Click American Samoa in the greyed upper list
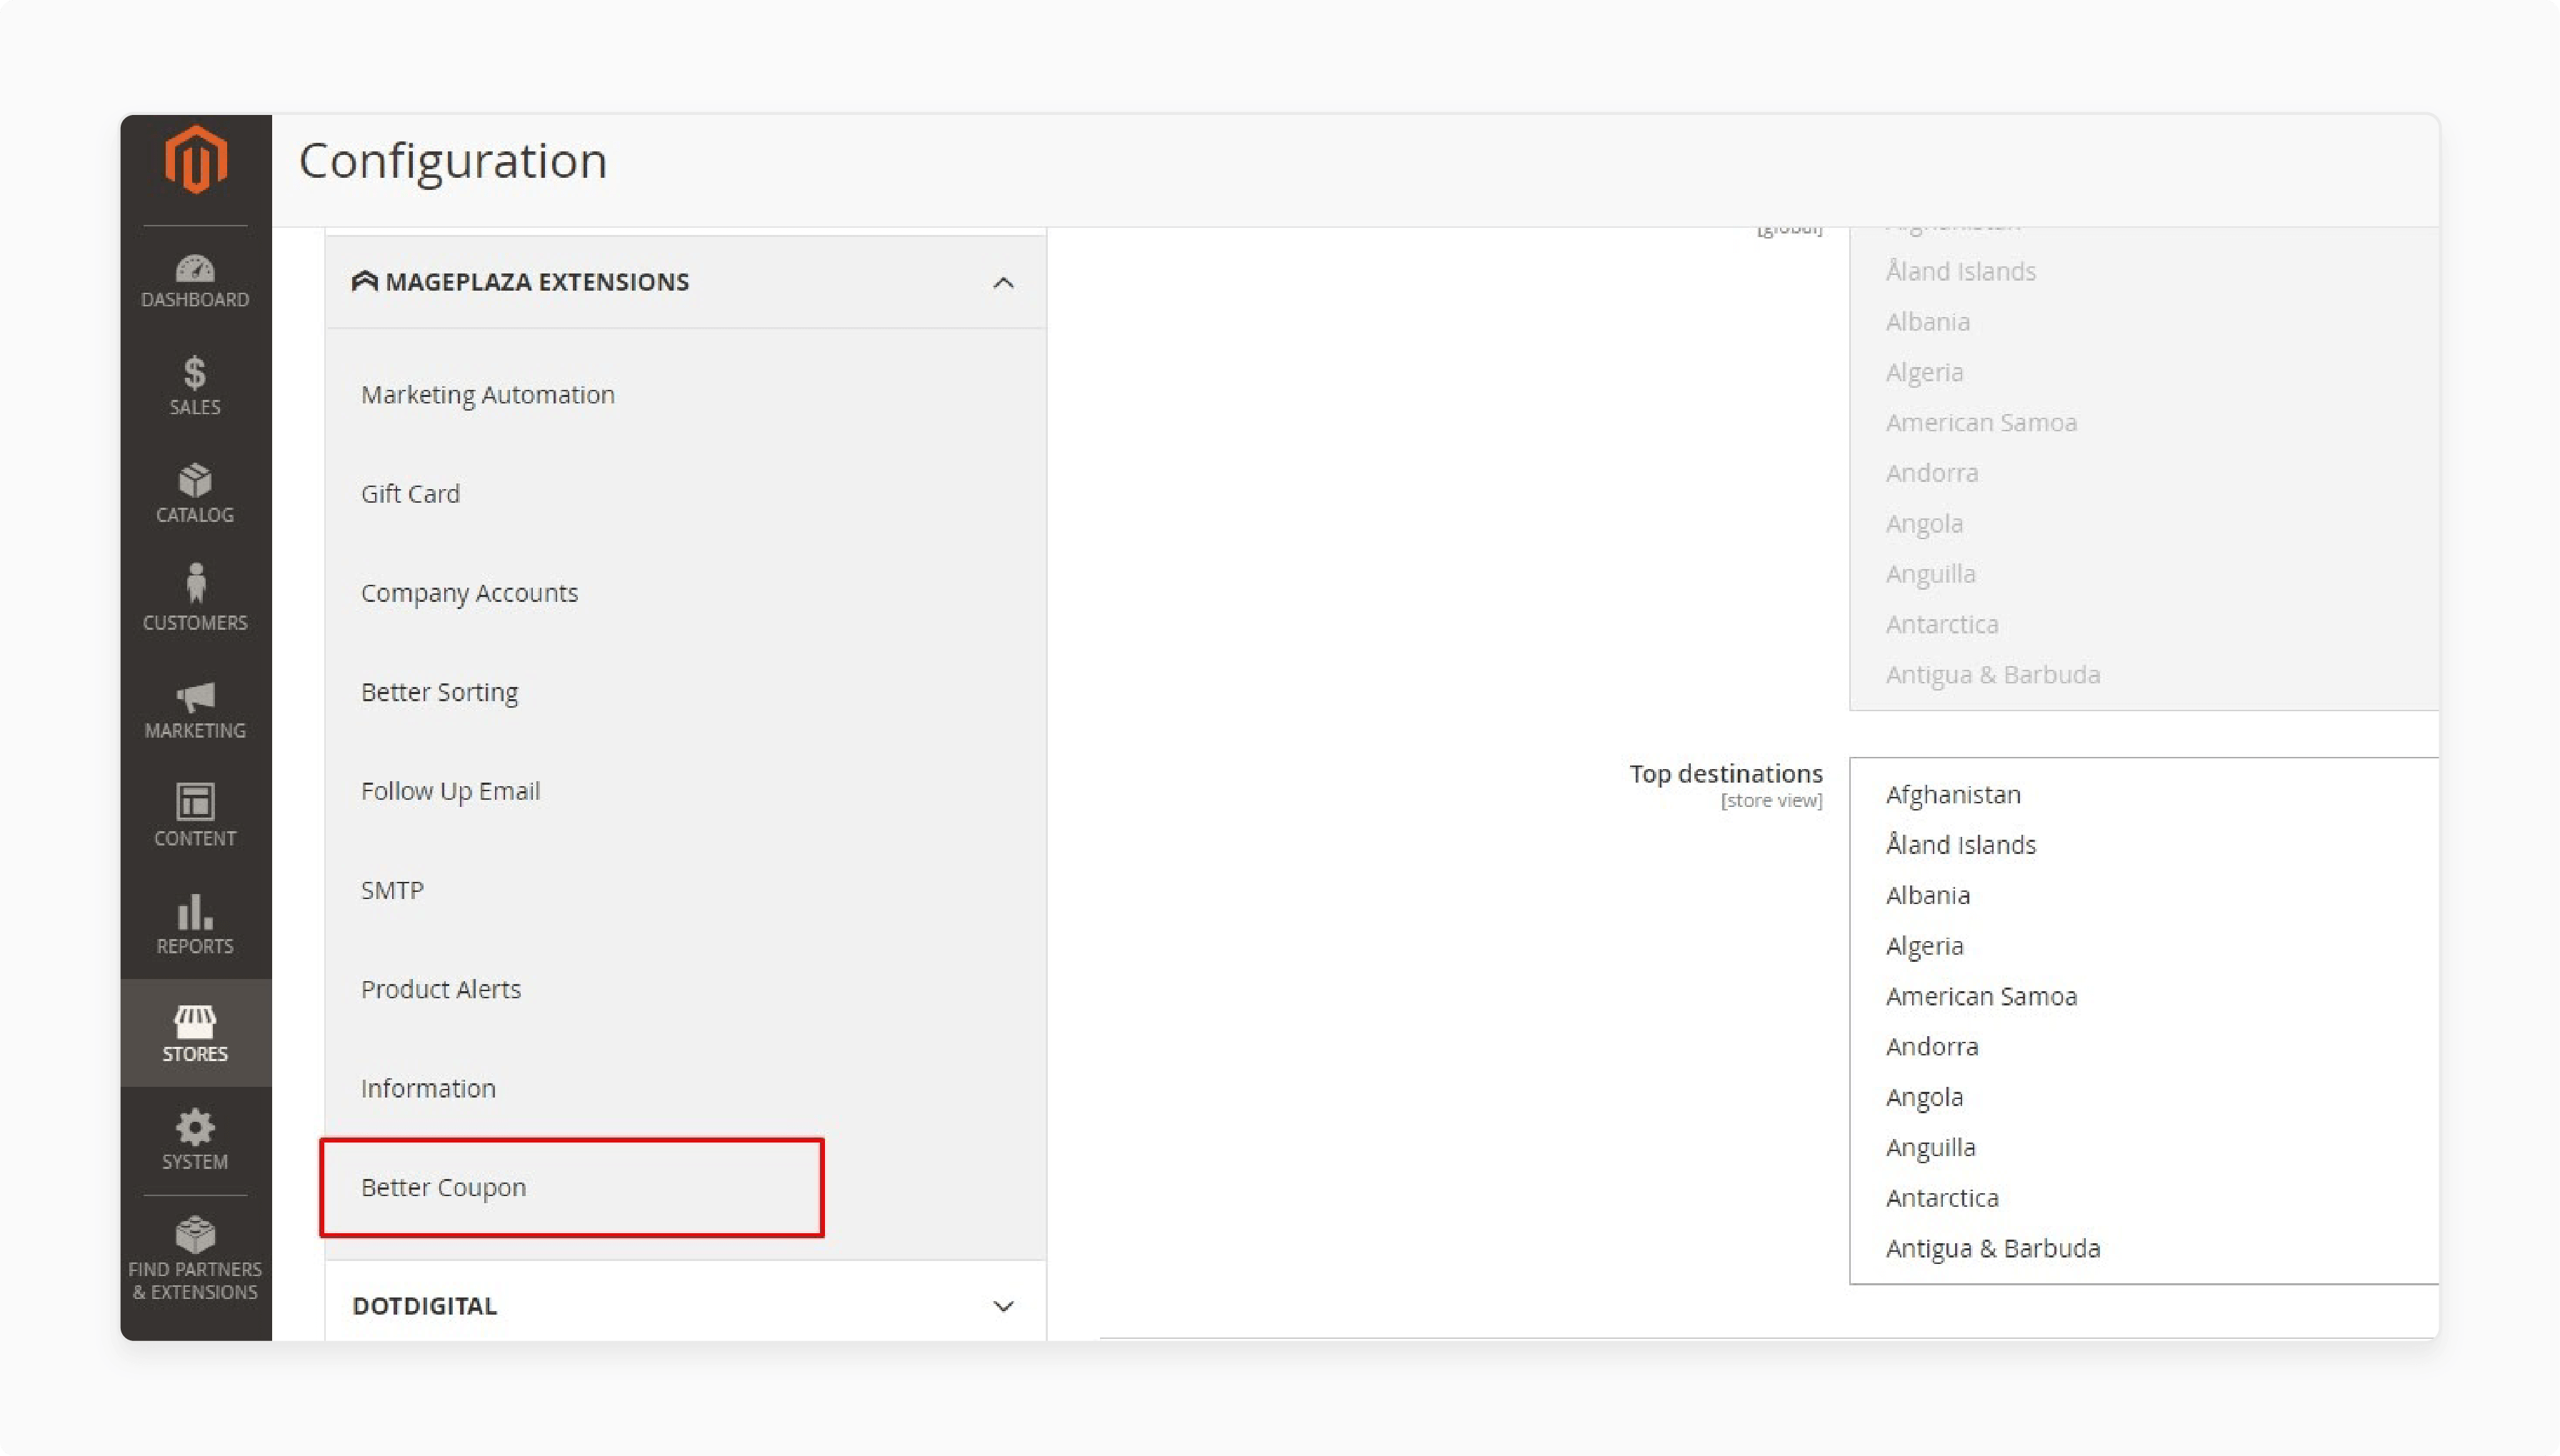This screenshot has height=1456, width=2560. point(1982,423)
